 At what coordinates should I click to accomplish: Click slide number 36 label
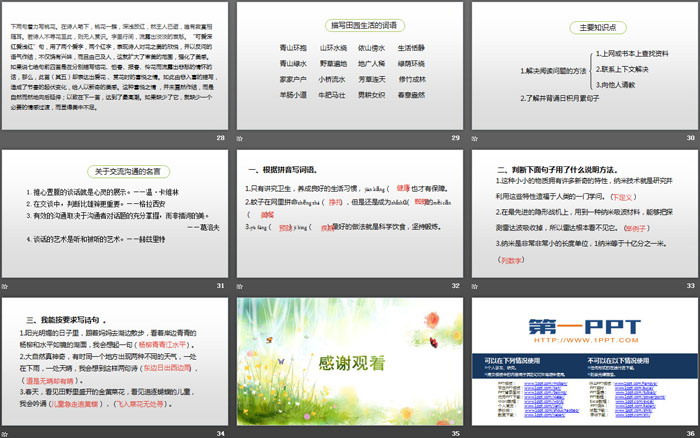[x=691, y=434]
